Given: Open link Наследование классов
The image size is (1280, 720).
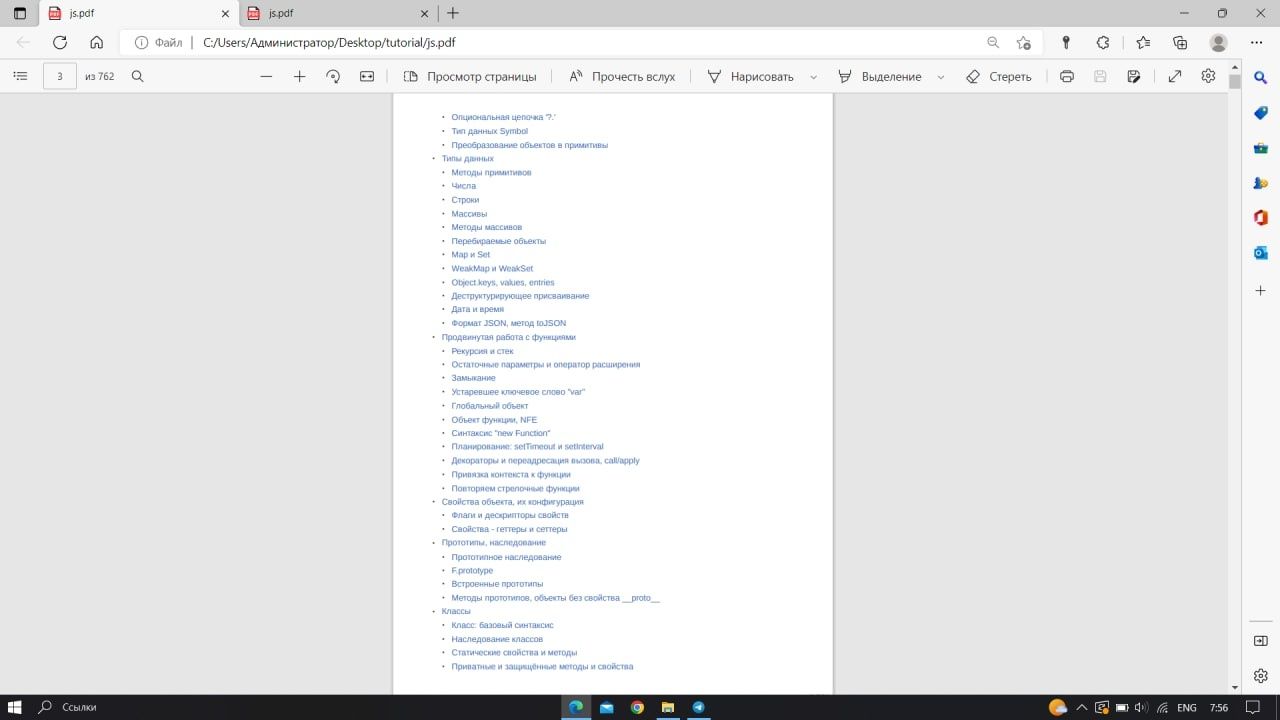Looking at the screenshot, I should click(x=497, y=639).
